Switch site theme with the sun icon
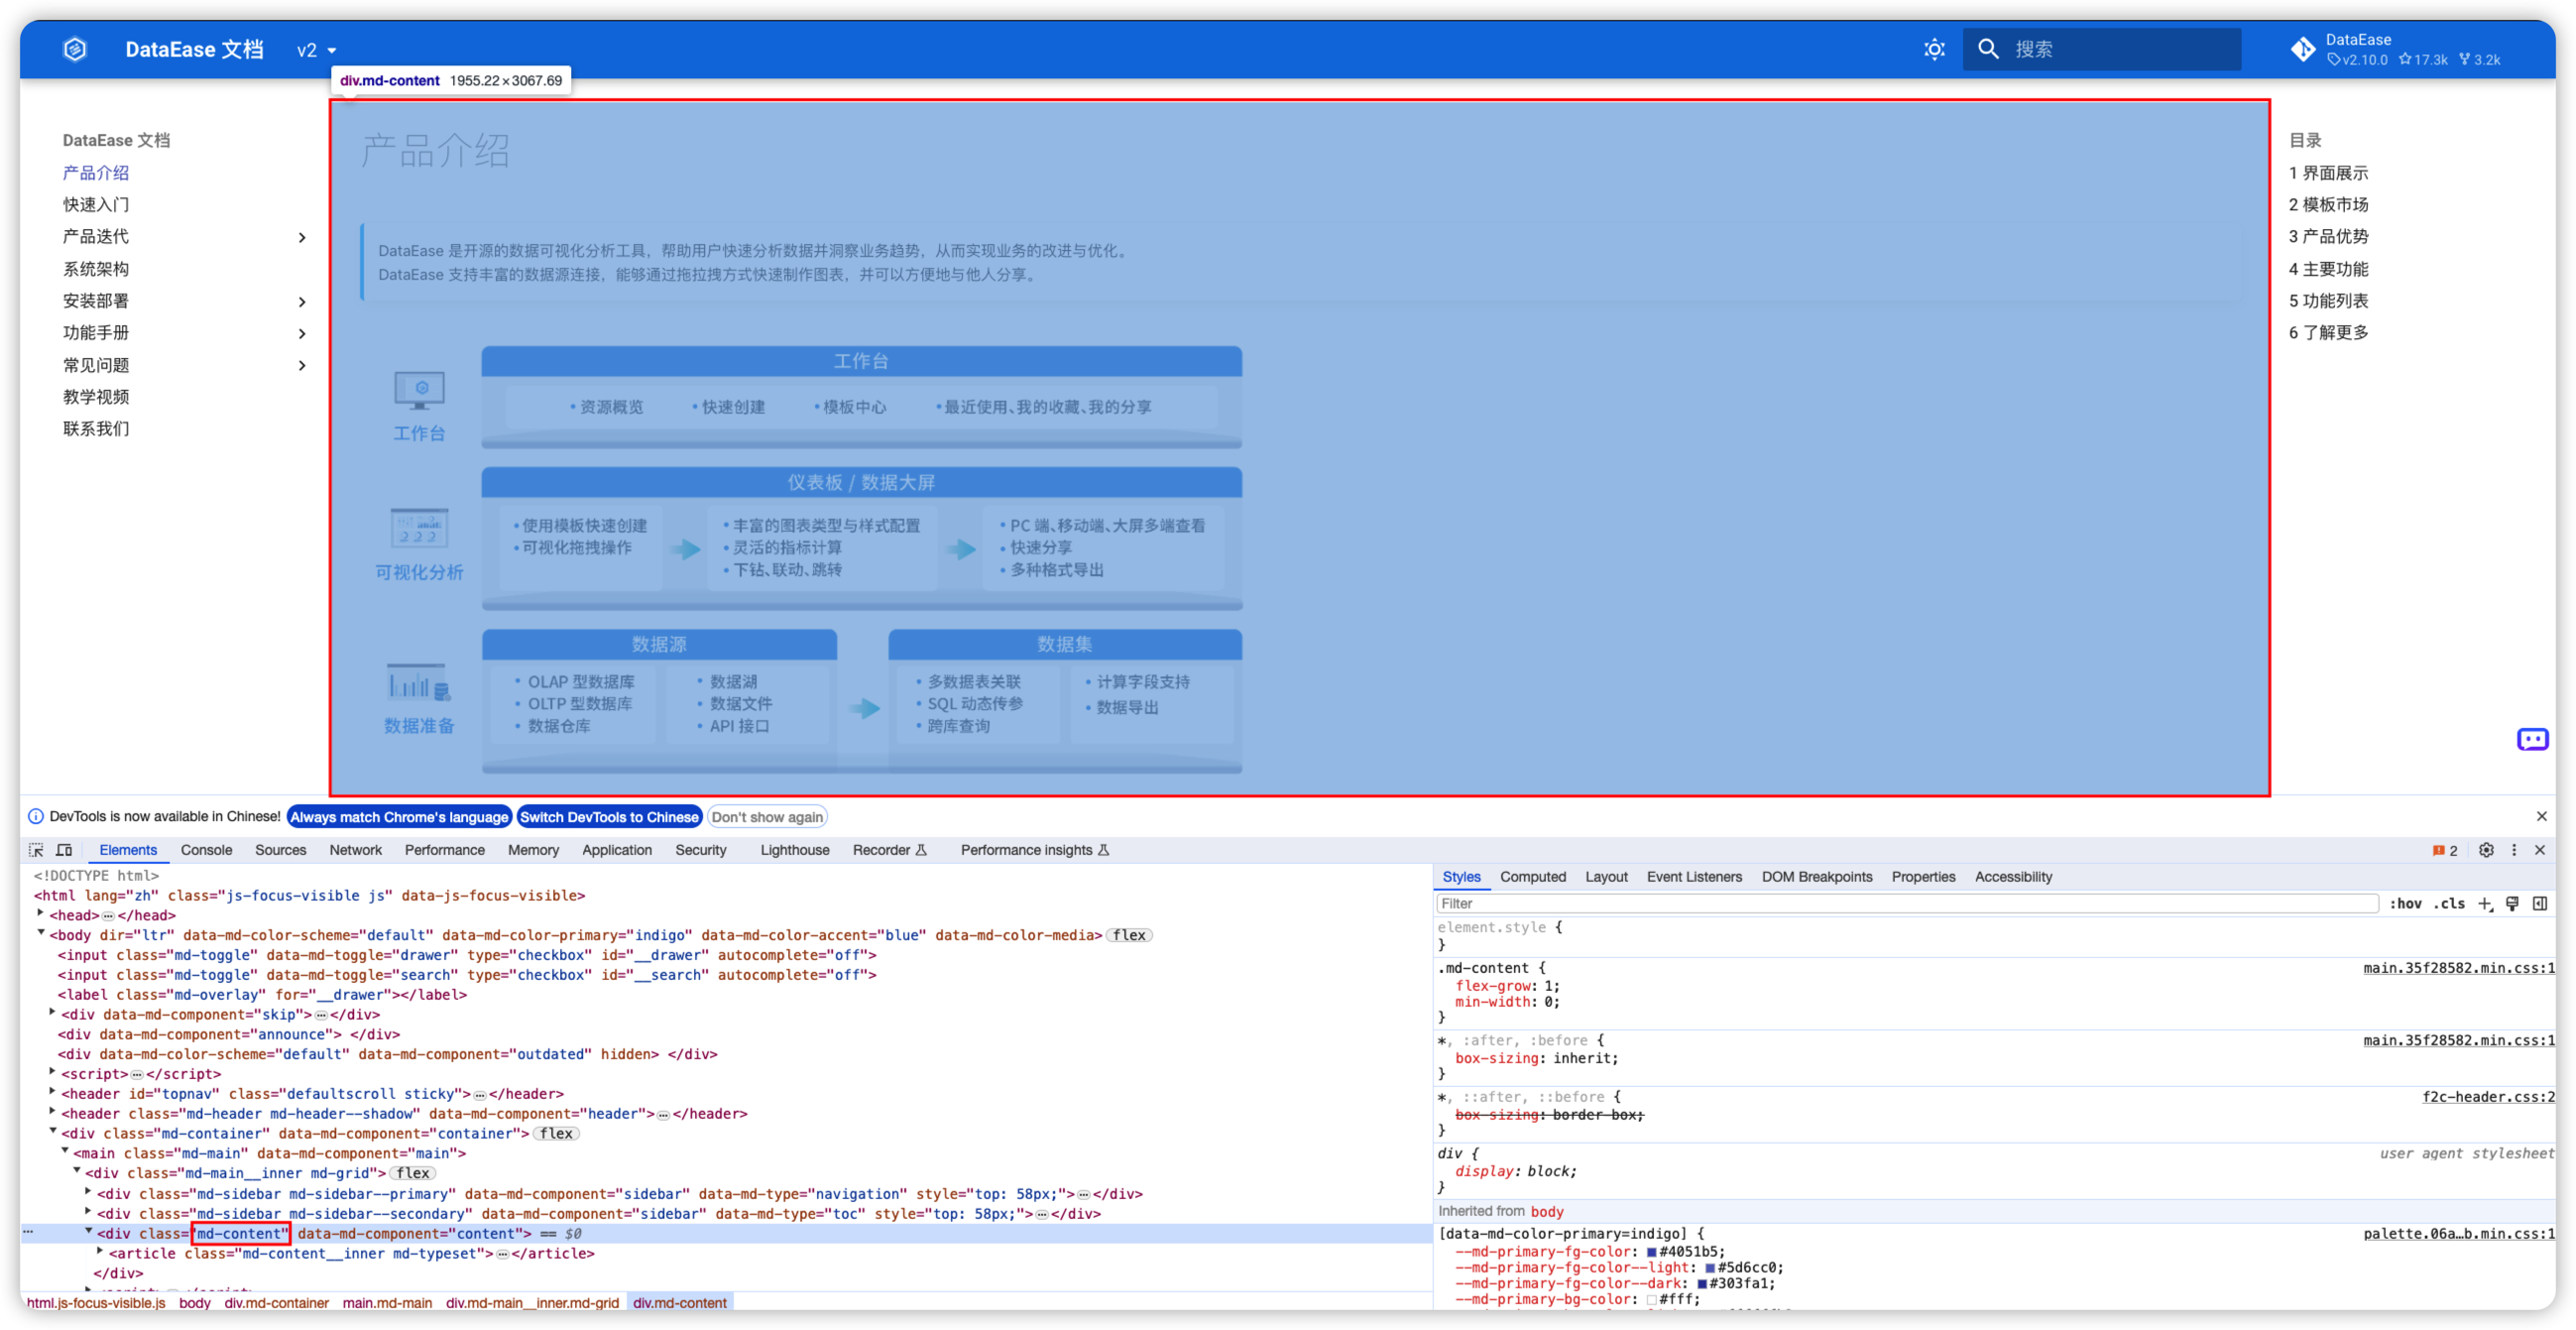Screen dimensions: 2576x1330 pos(1934,49)
